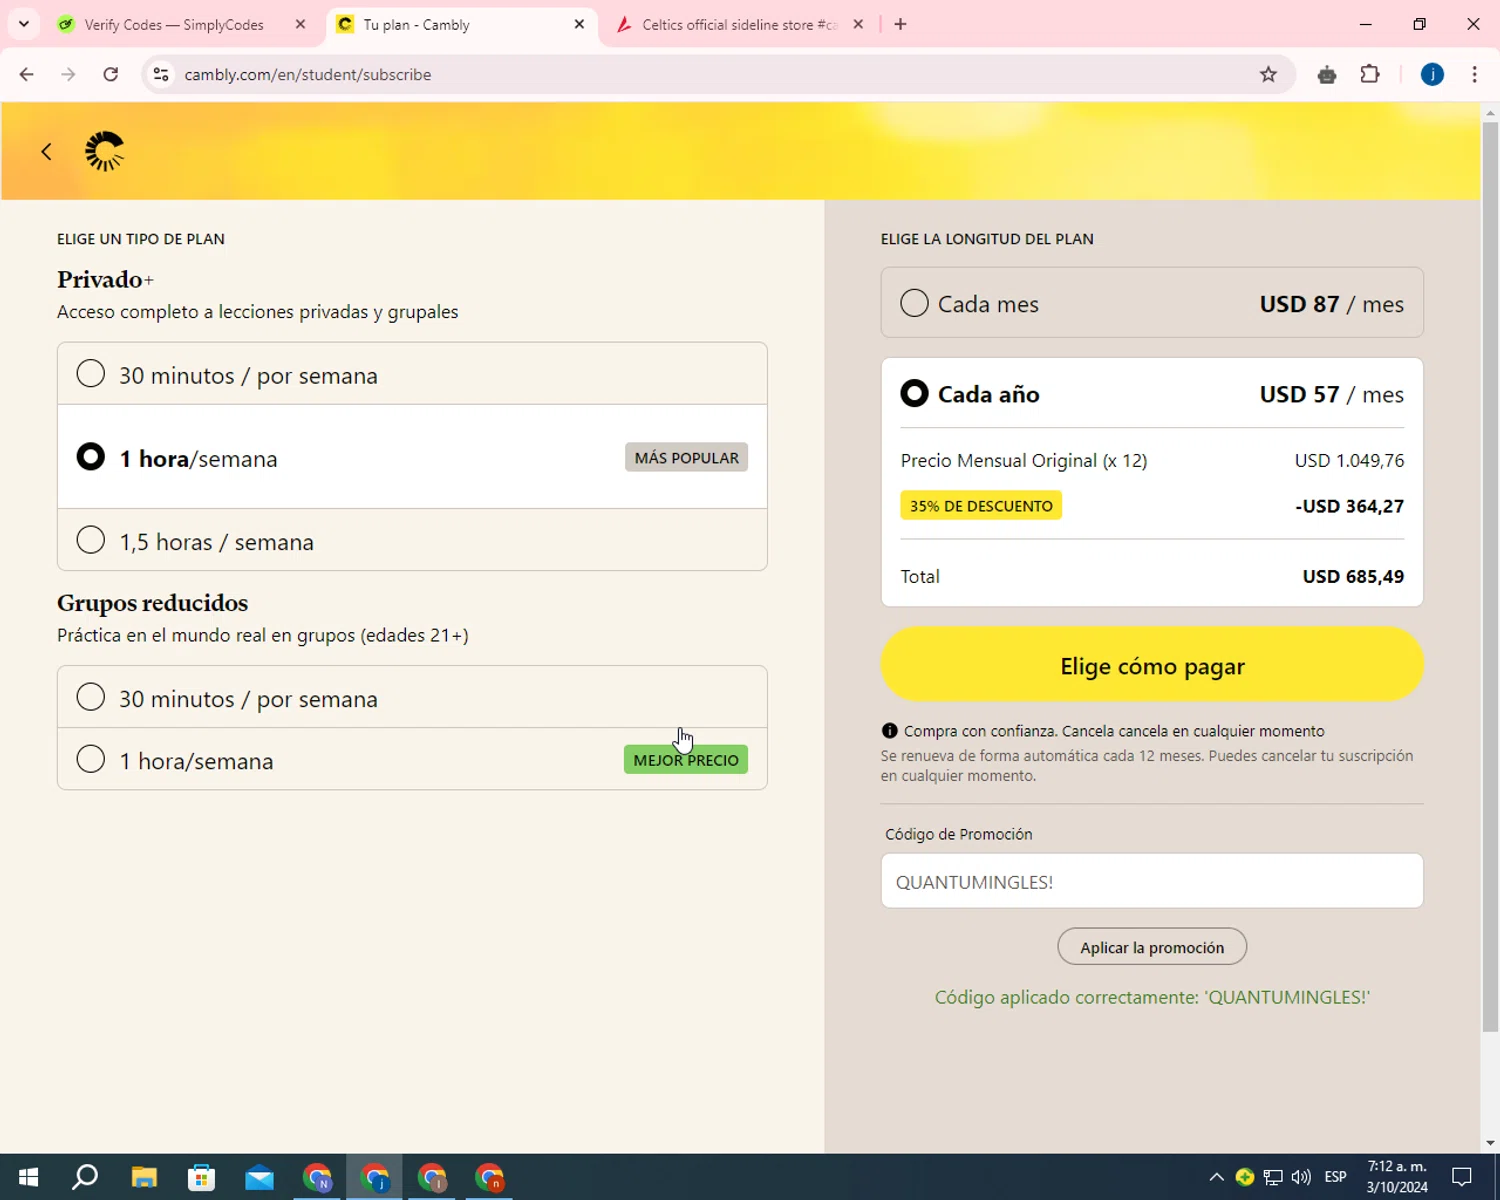Open the clock and date in taskbar
The width and height of the screenshot is (1500, 1200).
coord(1397,1177)
